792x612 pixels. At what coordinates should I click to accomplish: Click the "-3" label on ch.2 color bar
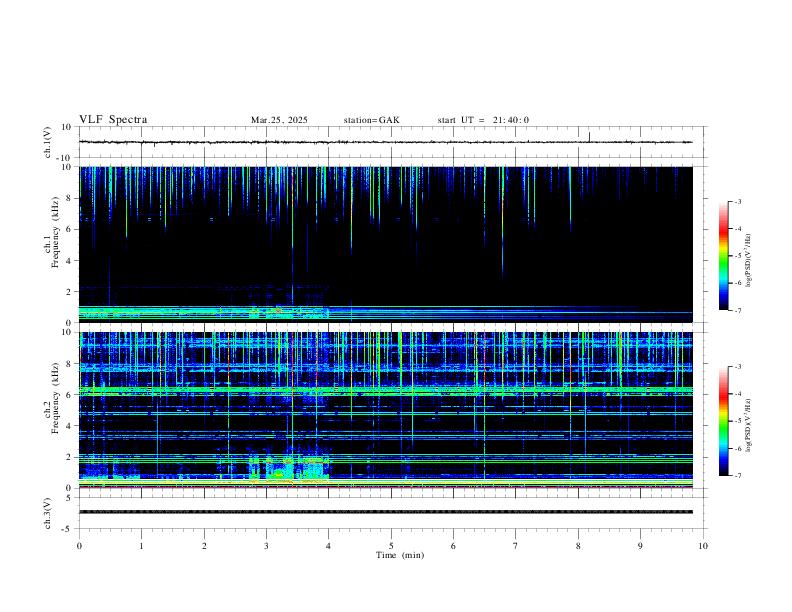pos(737,367)
